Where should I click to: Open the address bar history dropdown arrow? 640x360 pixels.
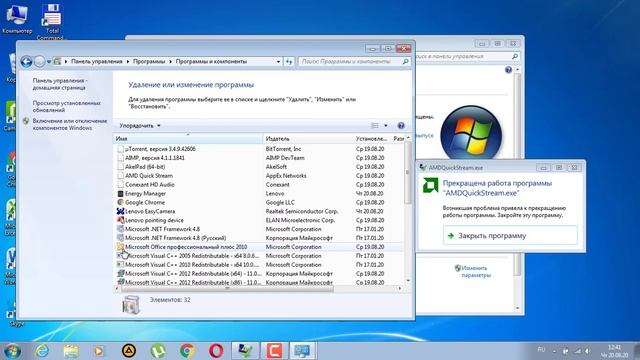tap(278, 62)
